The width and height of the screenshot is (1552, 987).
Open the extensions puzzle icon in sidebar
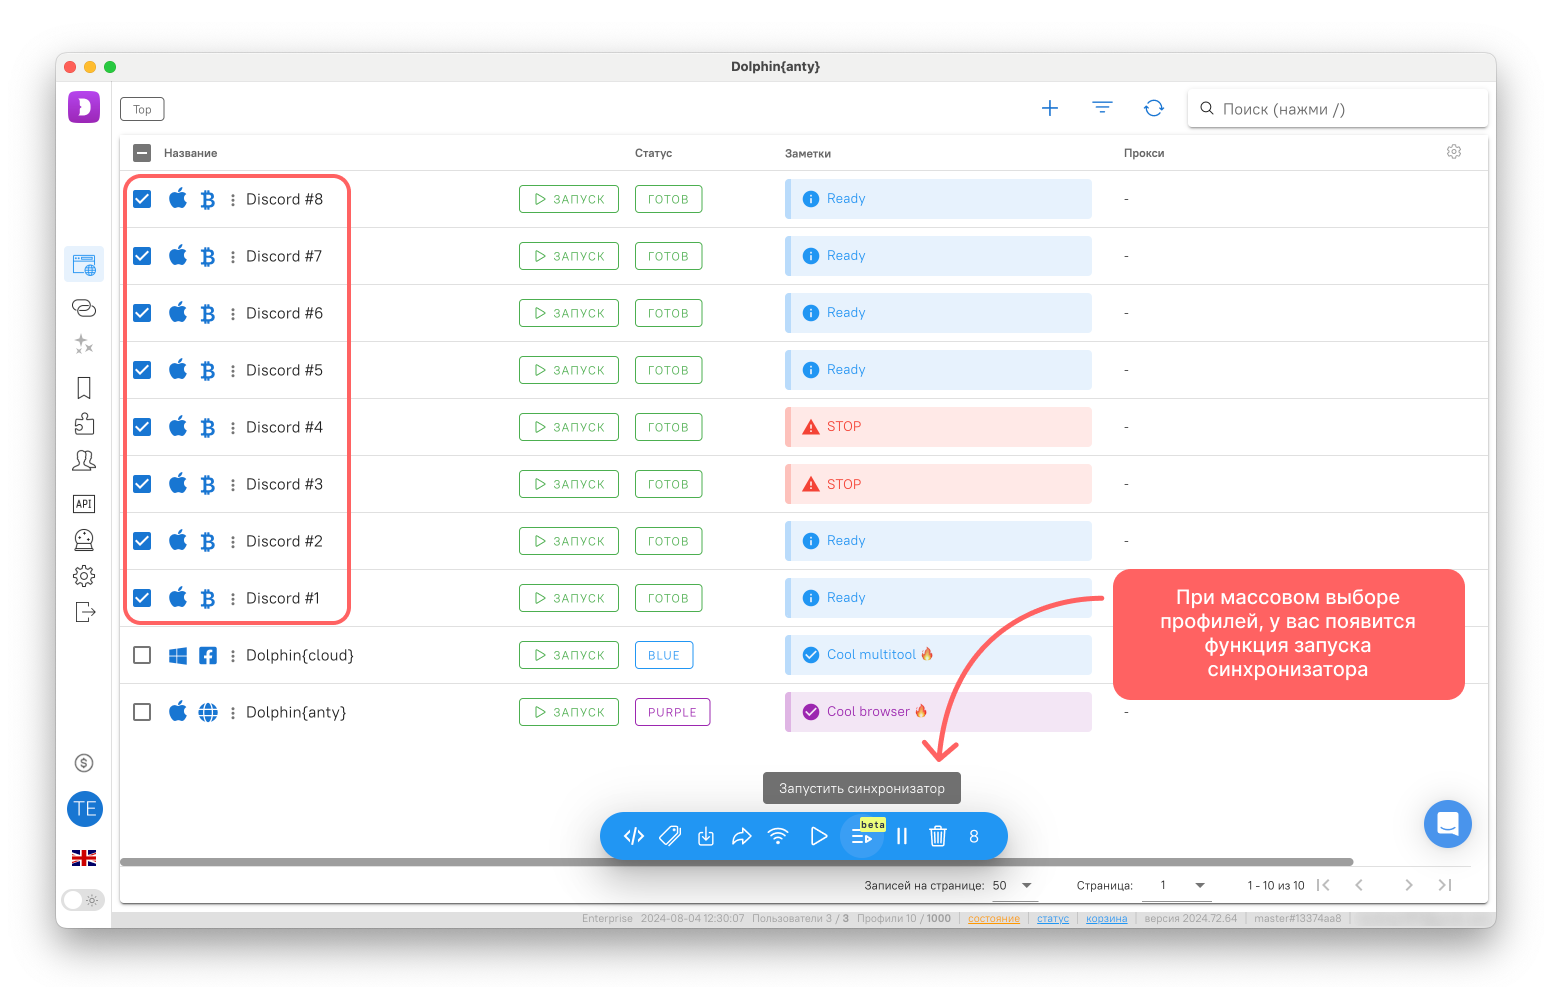click(84, 424)
